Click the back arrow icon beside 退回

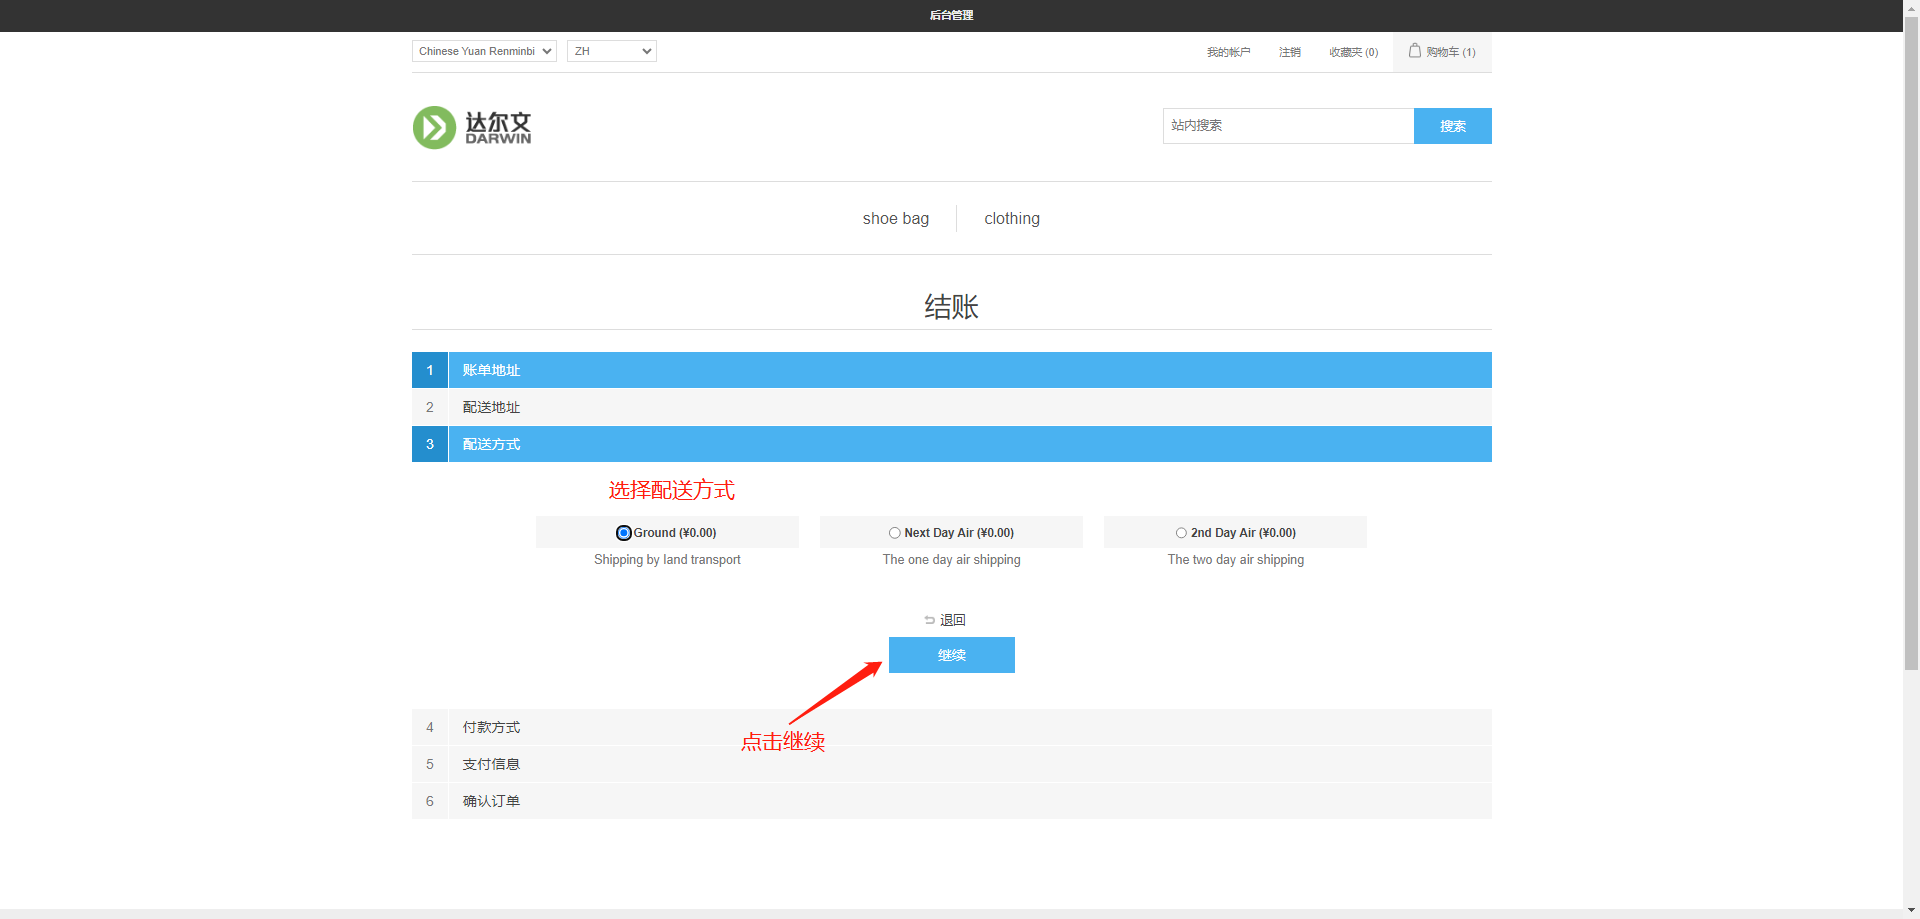[929, 620]
